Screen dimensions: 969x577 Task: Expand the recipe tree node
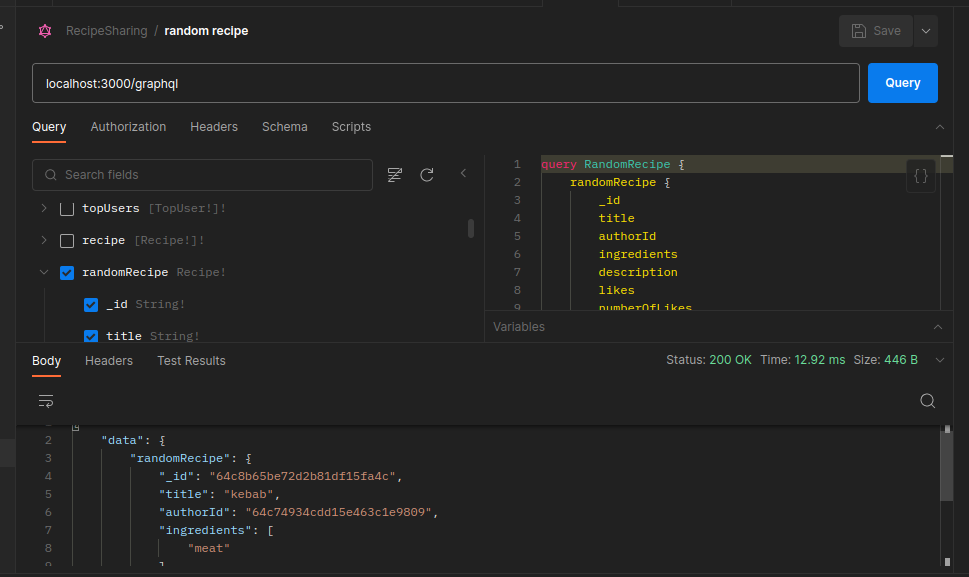click(x=44, y=240)
